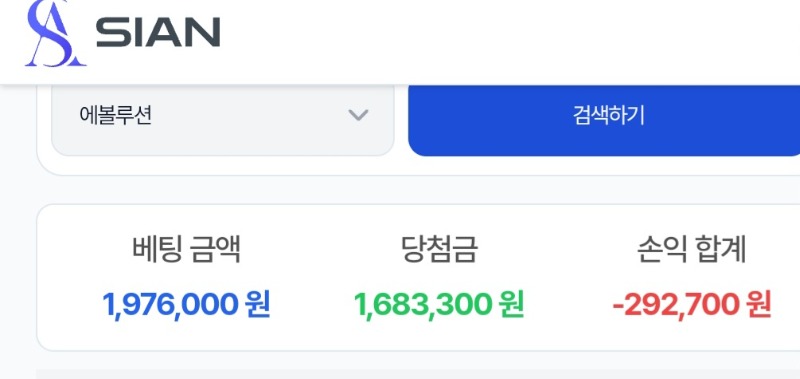800x379 pixels.
Task: Click the 베팅 금액 label
Action: (186, 249)
